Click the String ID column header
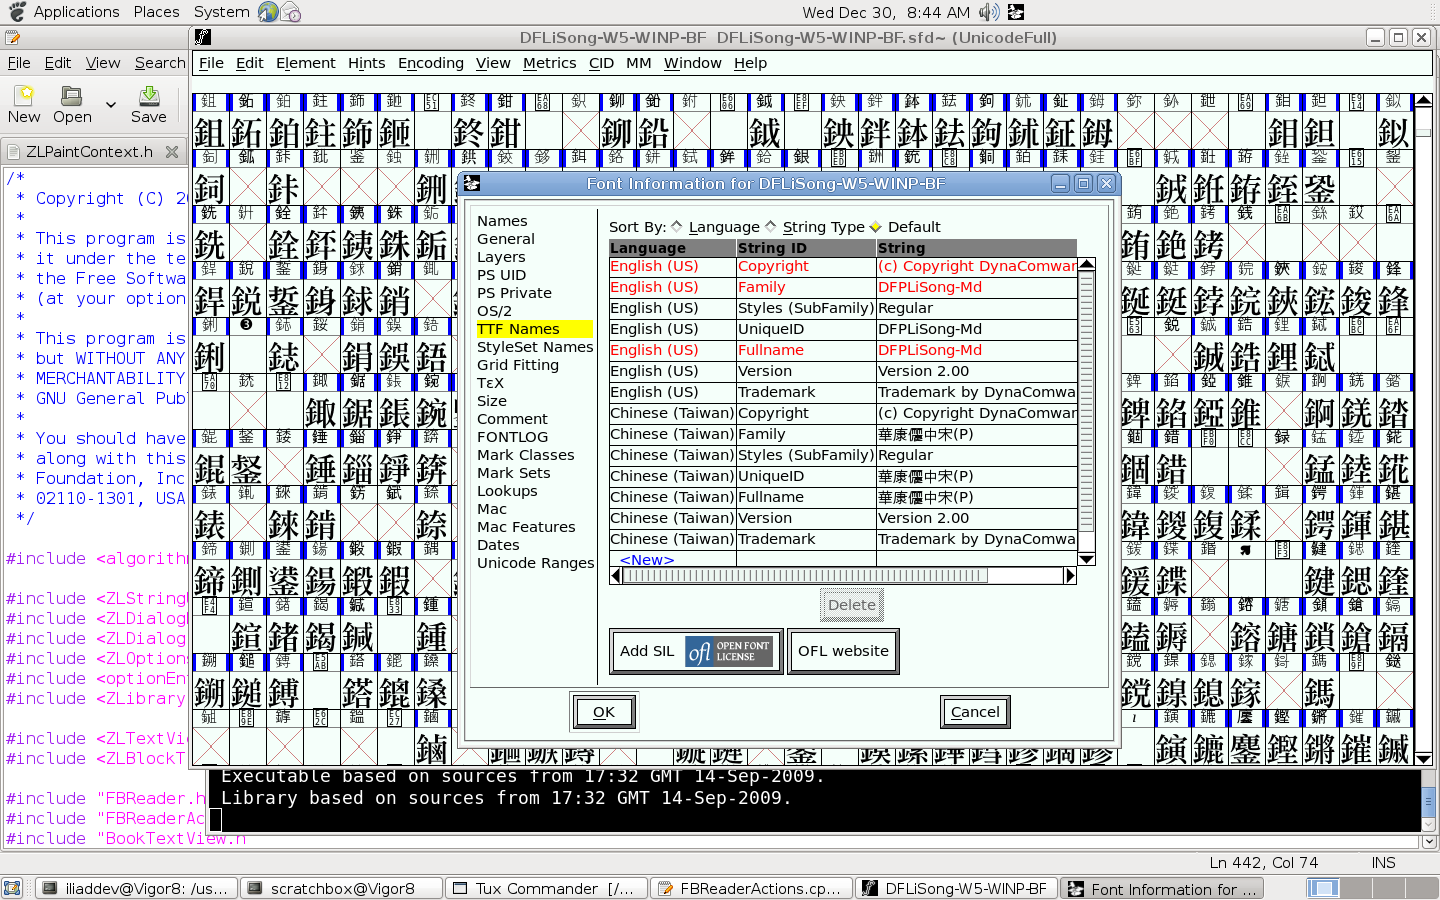The height and width of the screenshot is (900, 1440). 807,248
